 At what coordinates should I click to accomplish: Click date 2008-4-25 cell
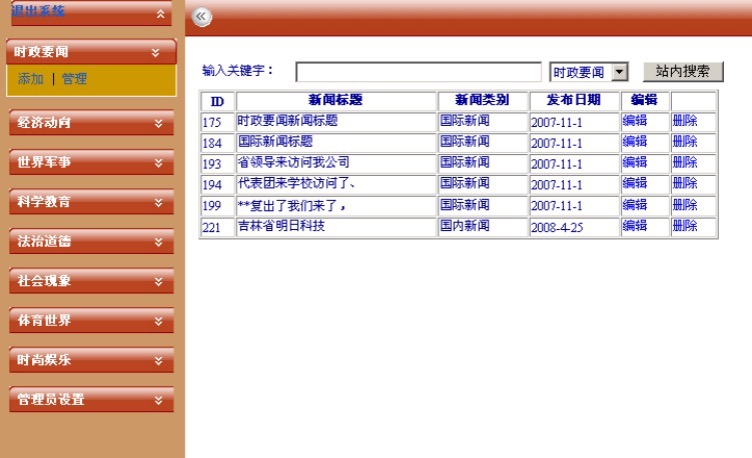click(x=557, y=227)
